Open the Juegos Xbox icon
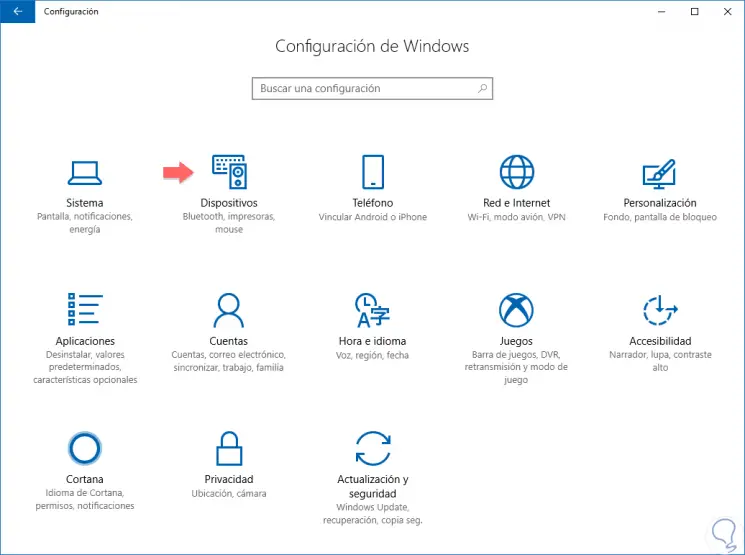 tap(516, 310)
